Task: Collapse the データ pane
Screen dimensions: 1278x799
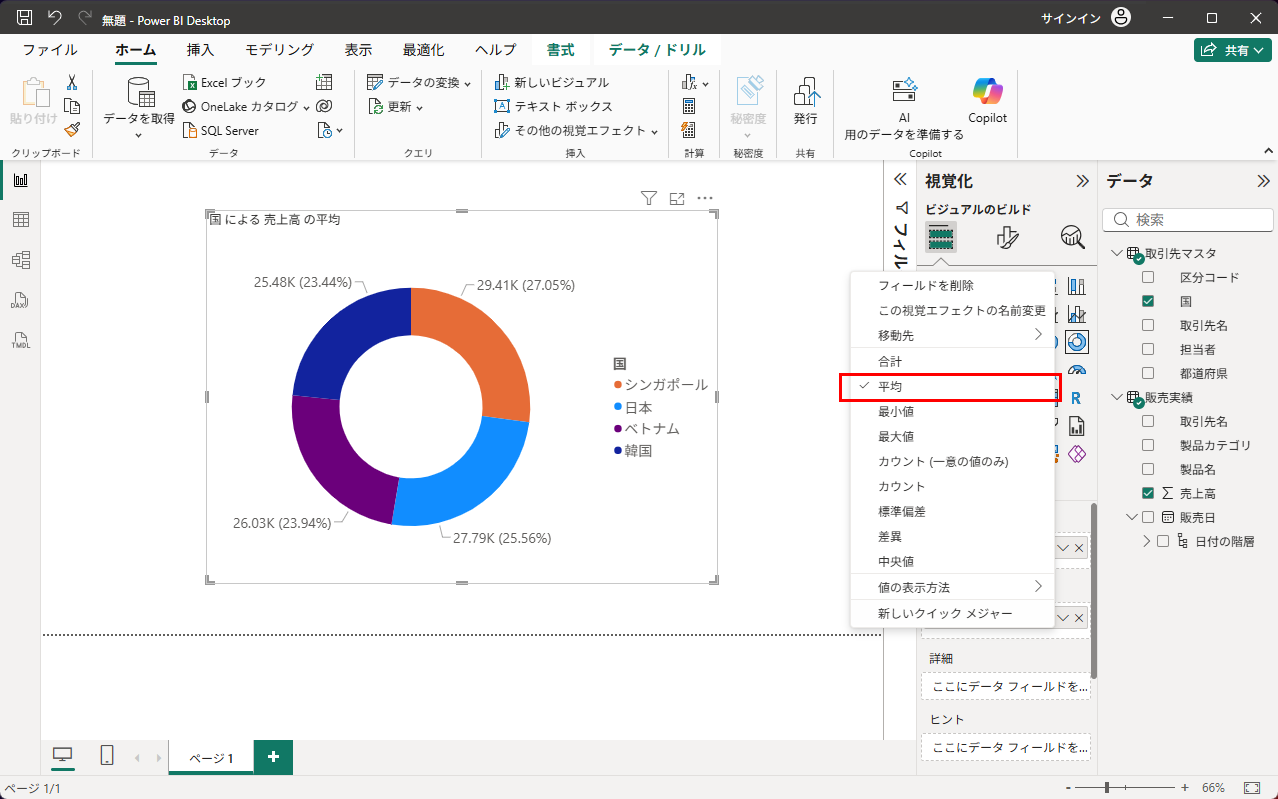Action: 1263,181
